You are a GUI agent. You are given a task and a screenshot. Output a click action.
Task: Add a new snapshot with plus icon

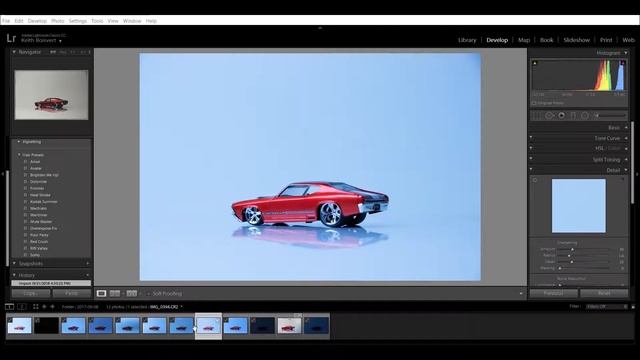(x=87, y=264)
